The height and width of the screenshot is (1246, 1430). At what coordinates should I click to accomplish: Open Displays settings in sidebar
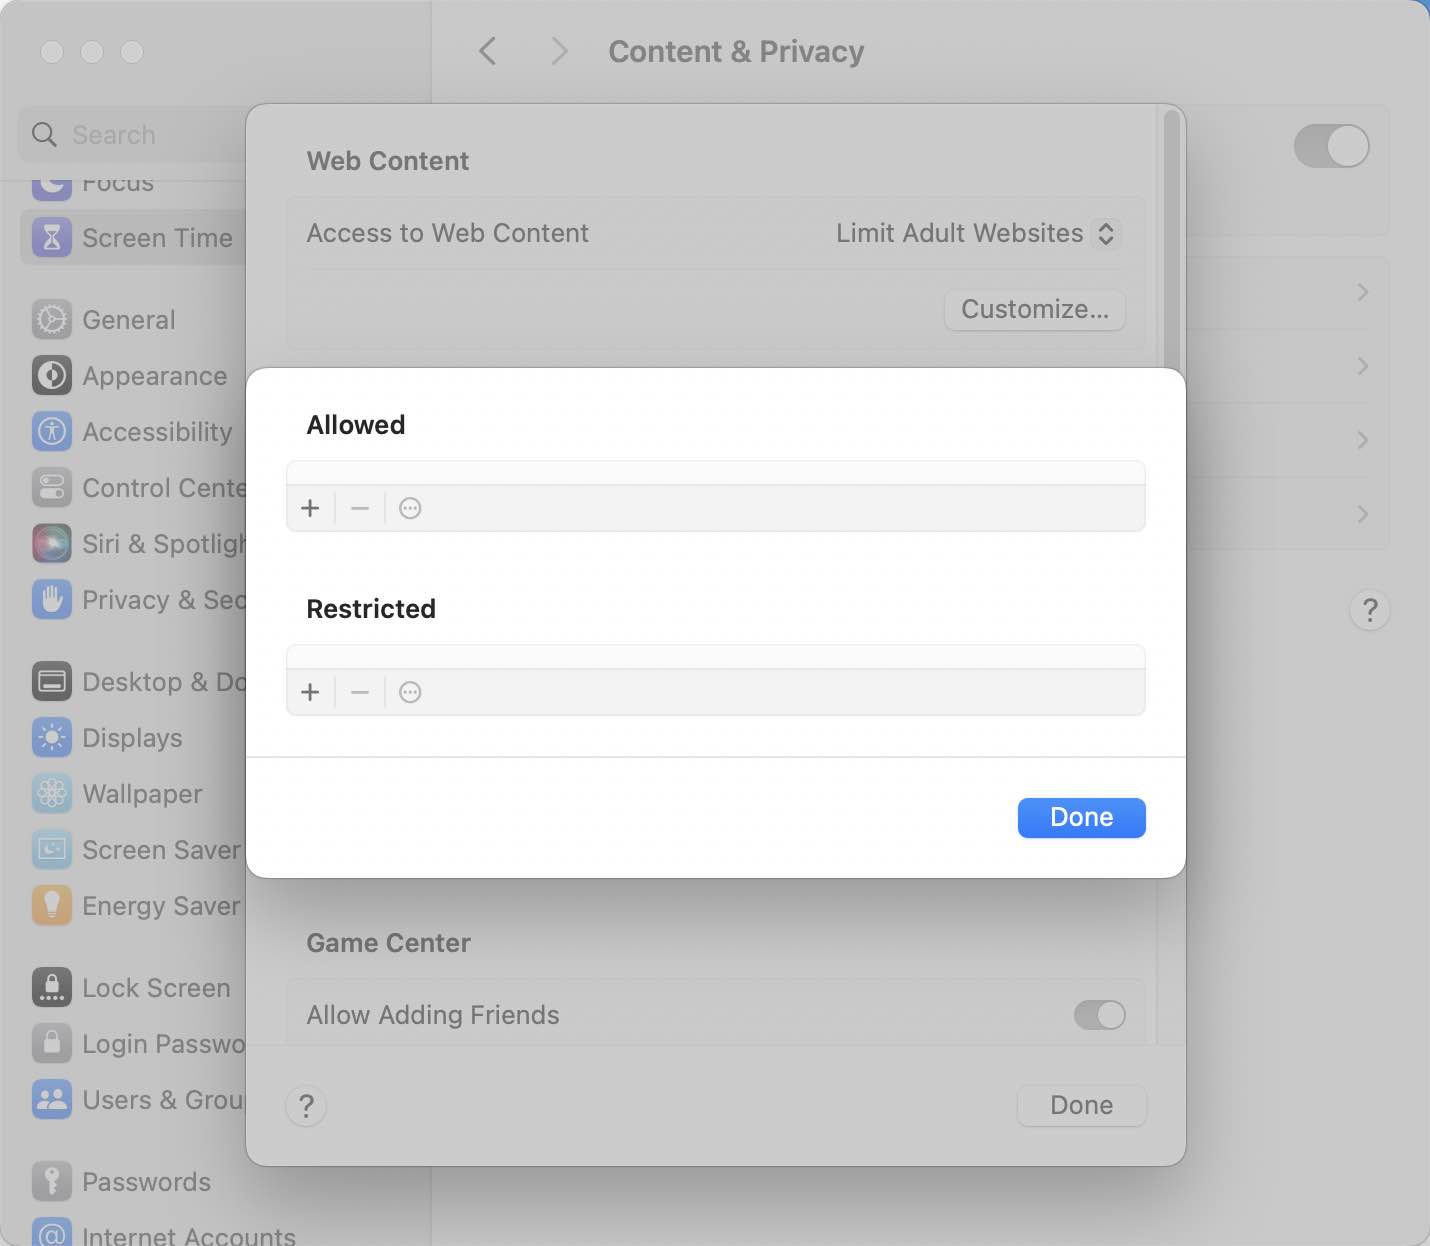pos(132,738)
